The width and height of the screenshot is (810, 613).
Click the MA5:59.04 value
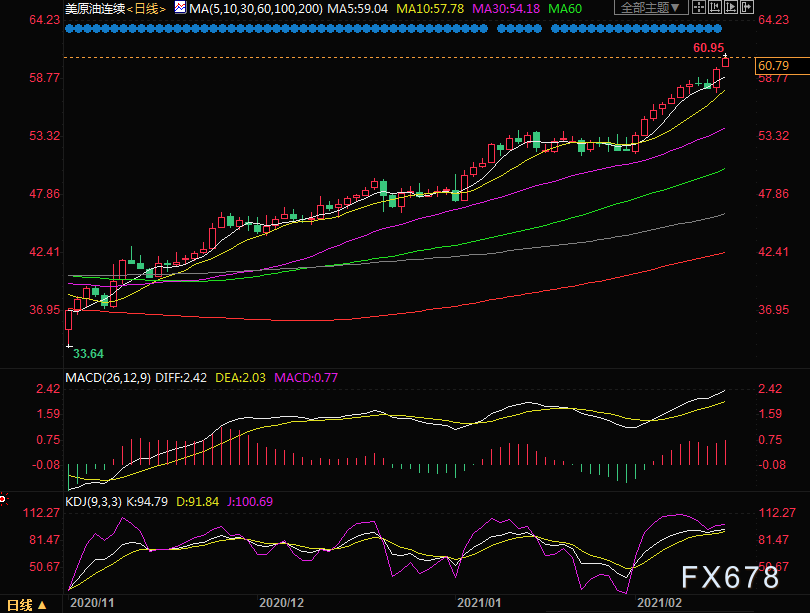pos(357,8)
